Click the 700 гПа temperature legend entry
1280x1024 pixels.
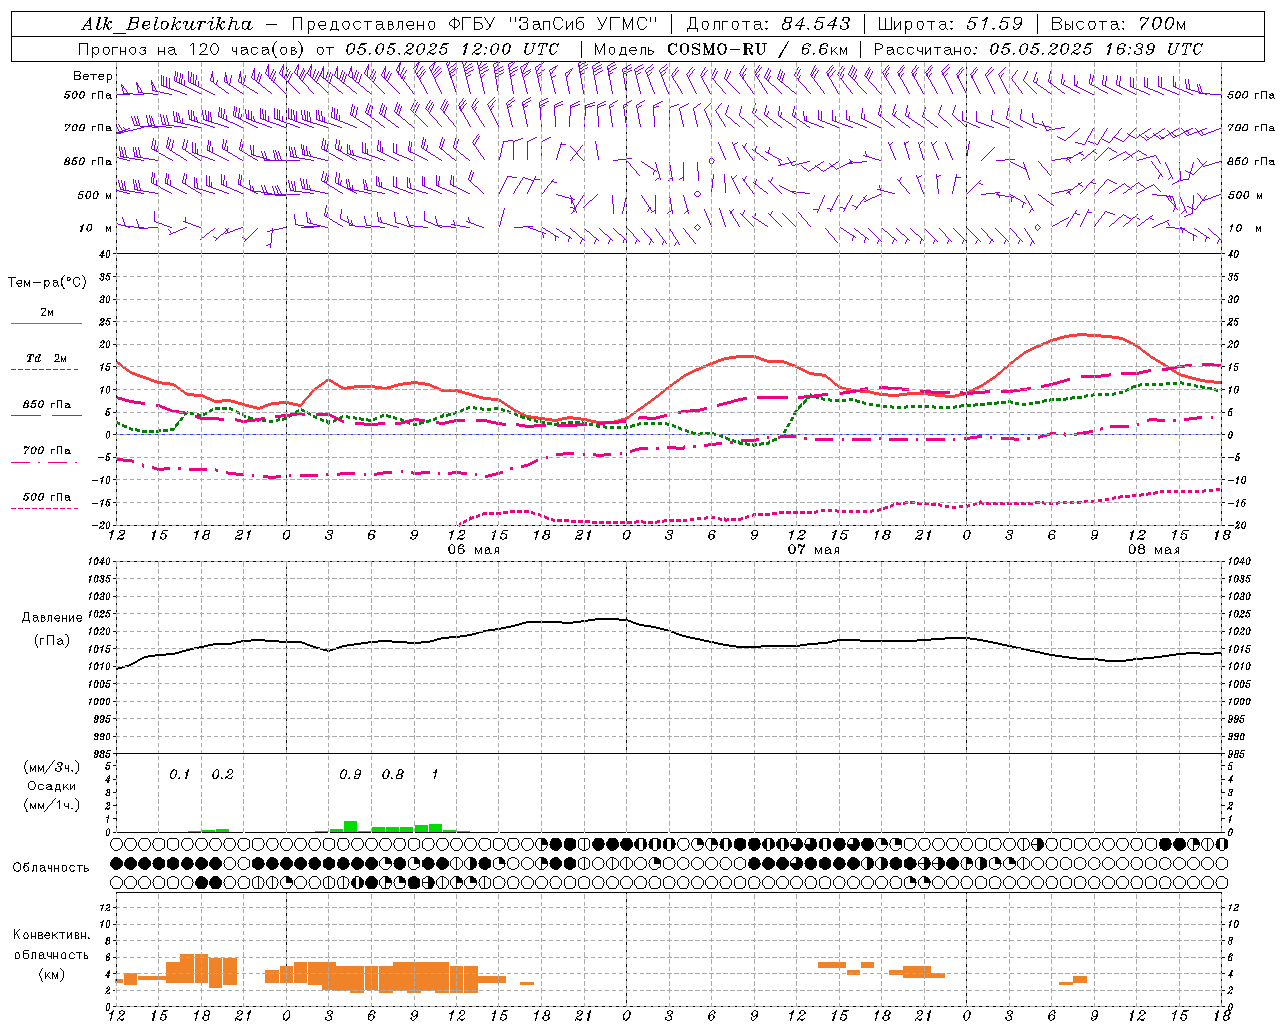point(46,451)
